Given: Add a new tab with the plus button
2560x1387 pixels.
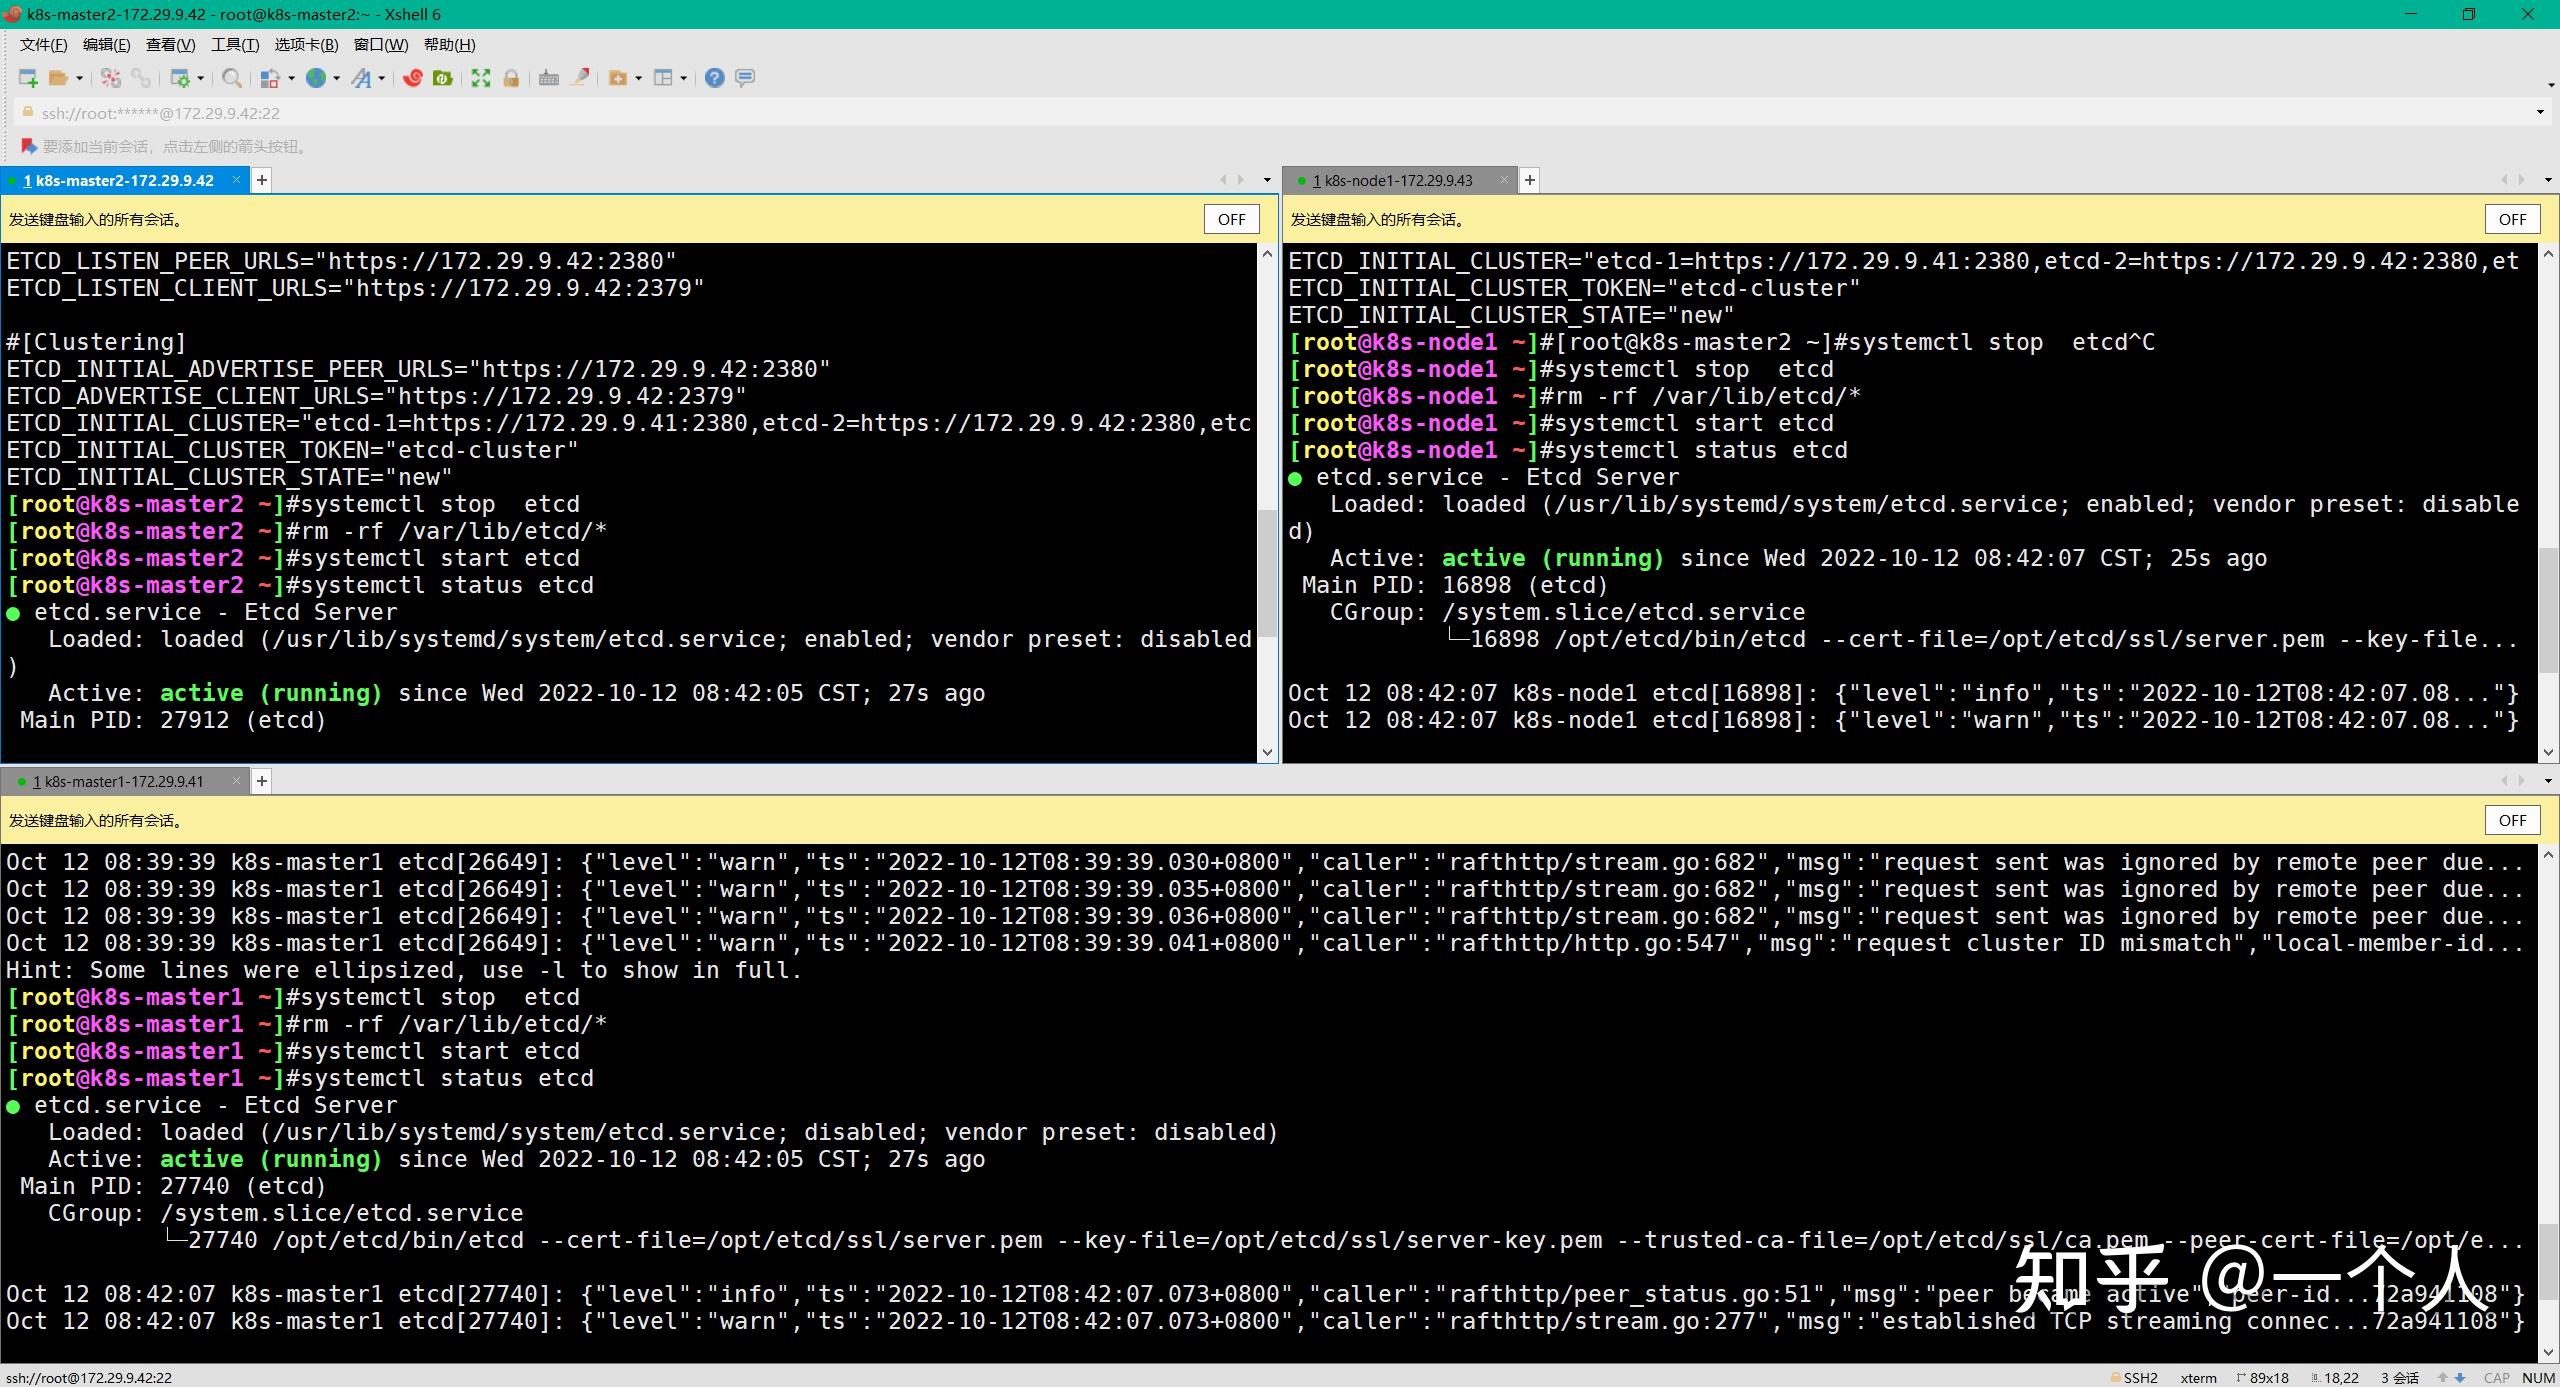Looking at the screenshot, I should [x=261, y=180].
